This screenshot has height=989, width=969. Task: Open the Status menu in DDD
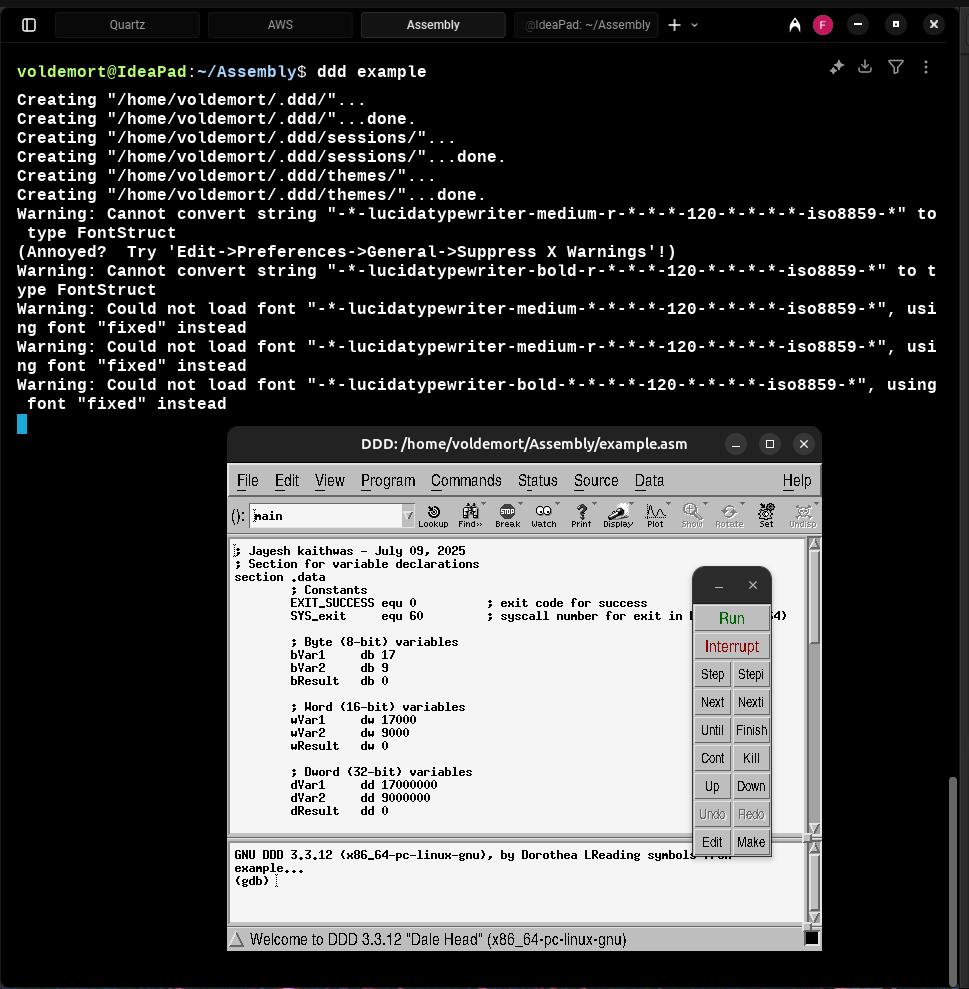click(537, 481)
